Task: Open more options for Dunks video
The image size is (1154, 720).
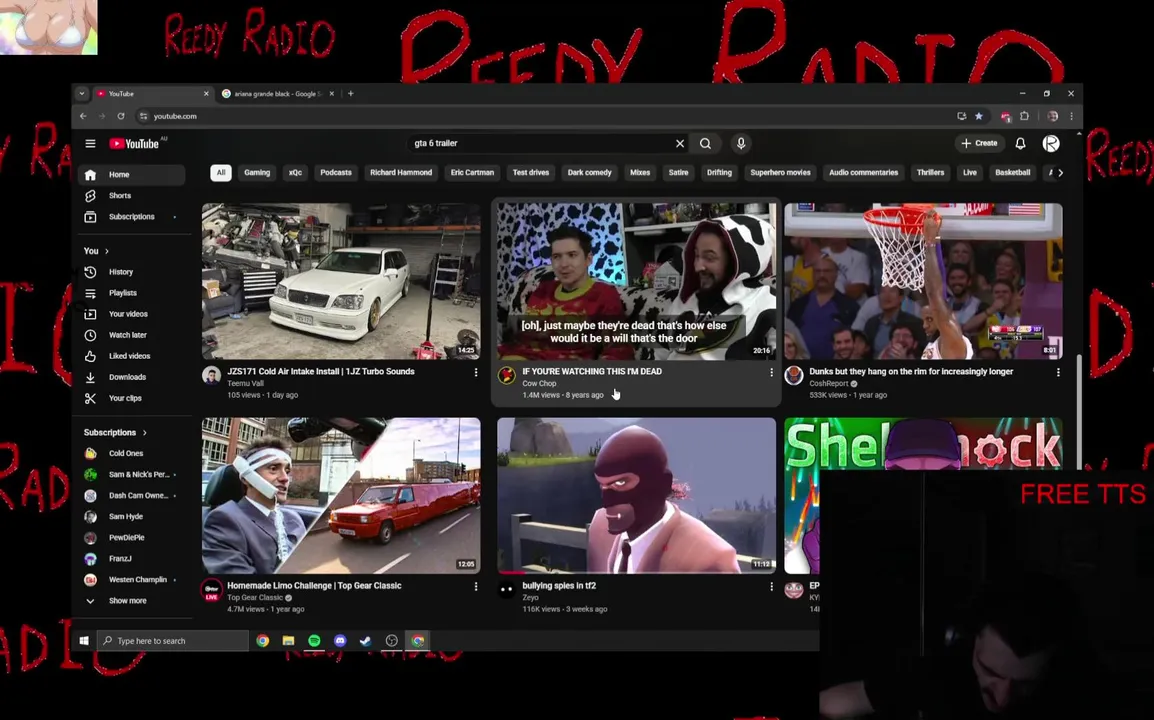Action: (1058, 373)
